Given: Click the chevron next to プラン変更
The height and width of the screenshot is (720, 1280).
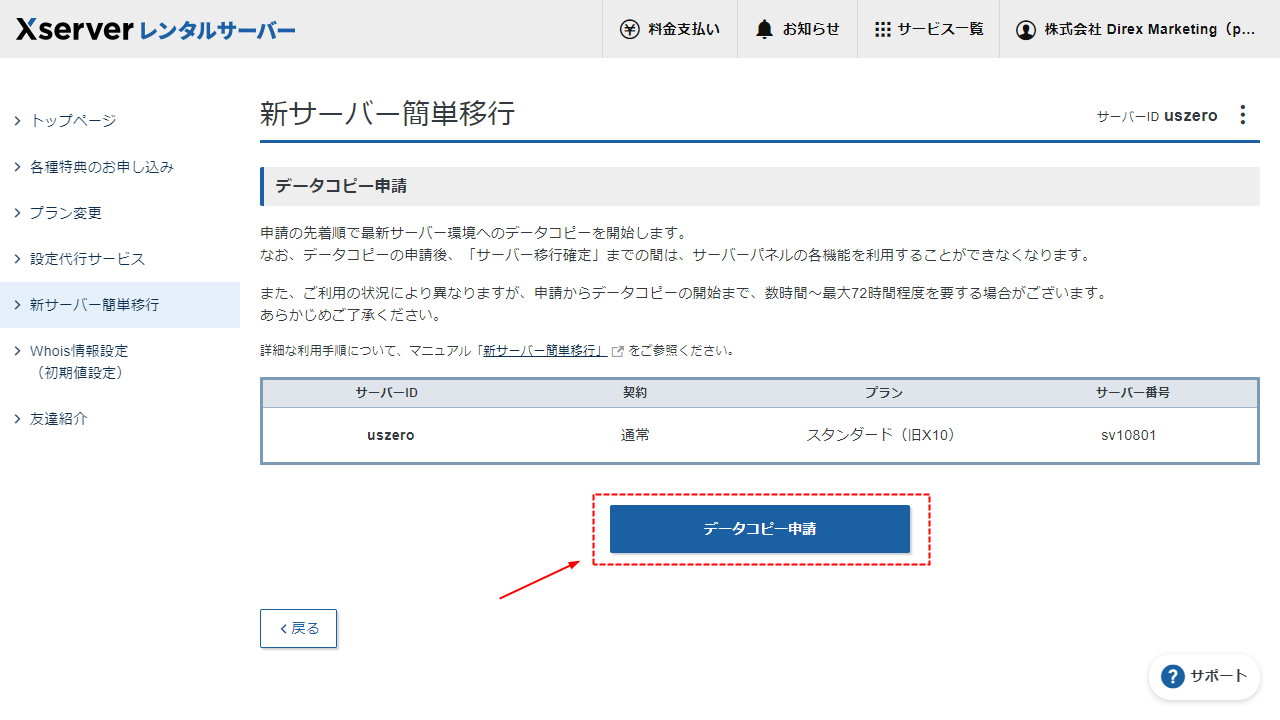Looking at the screenshot, I should pyautogui.click(x=17, y=213).
